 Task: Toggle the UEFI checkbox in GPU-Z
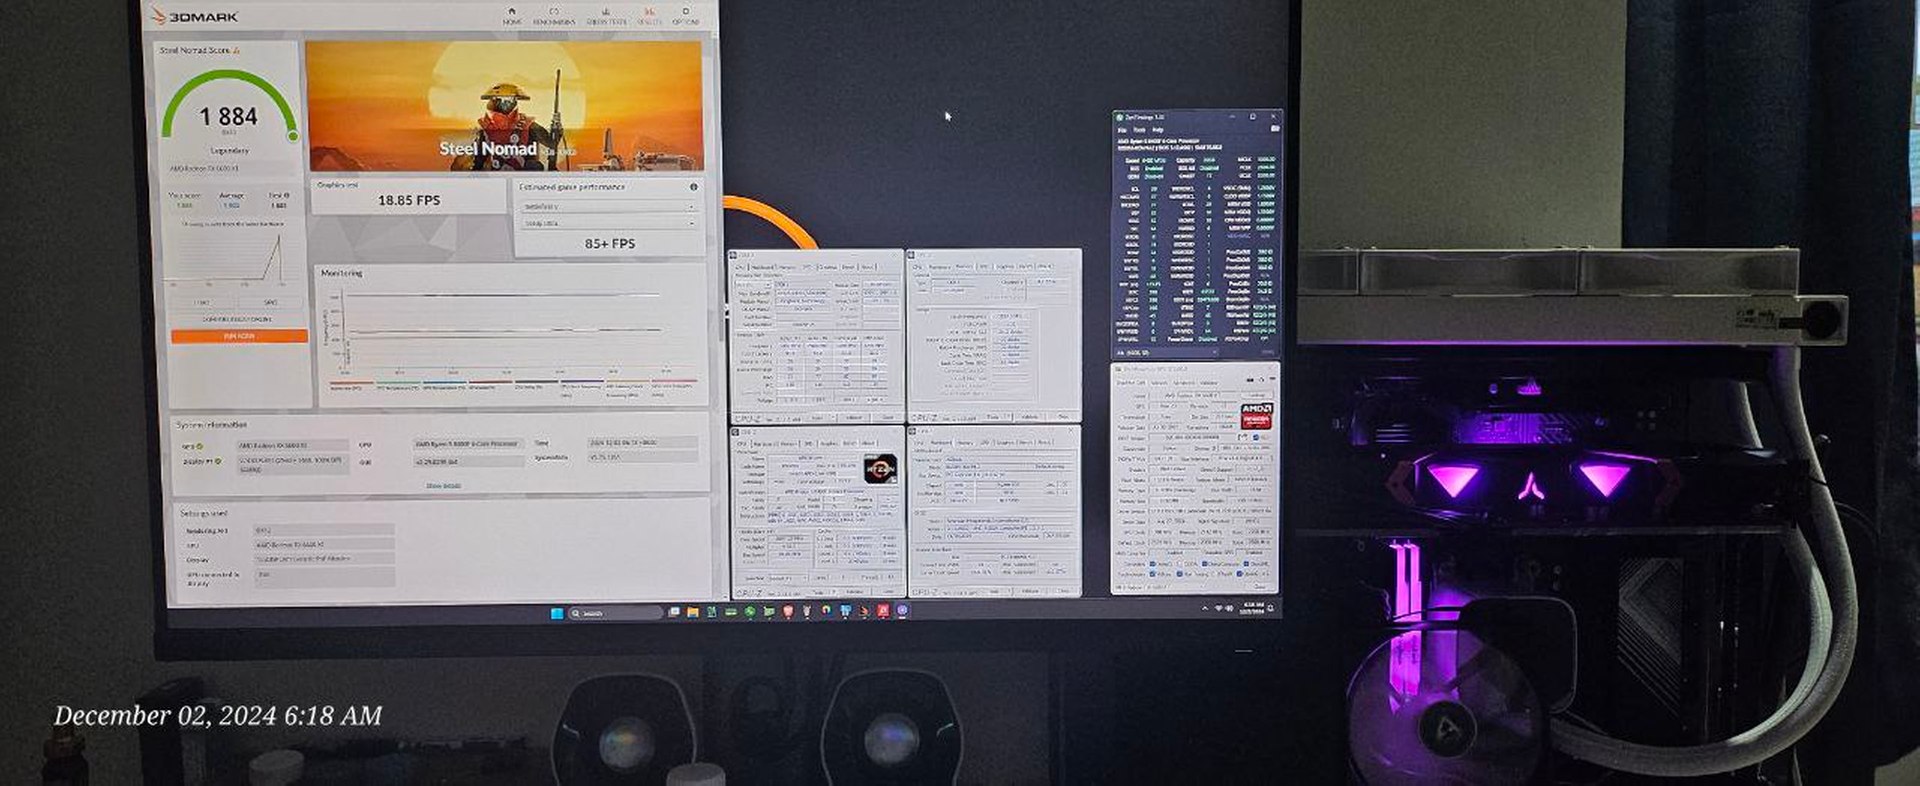click(1256, 437)
